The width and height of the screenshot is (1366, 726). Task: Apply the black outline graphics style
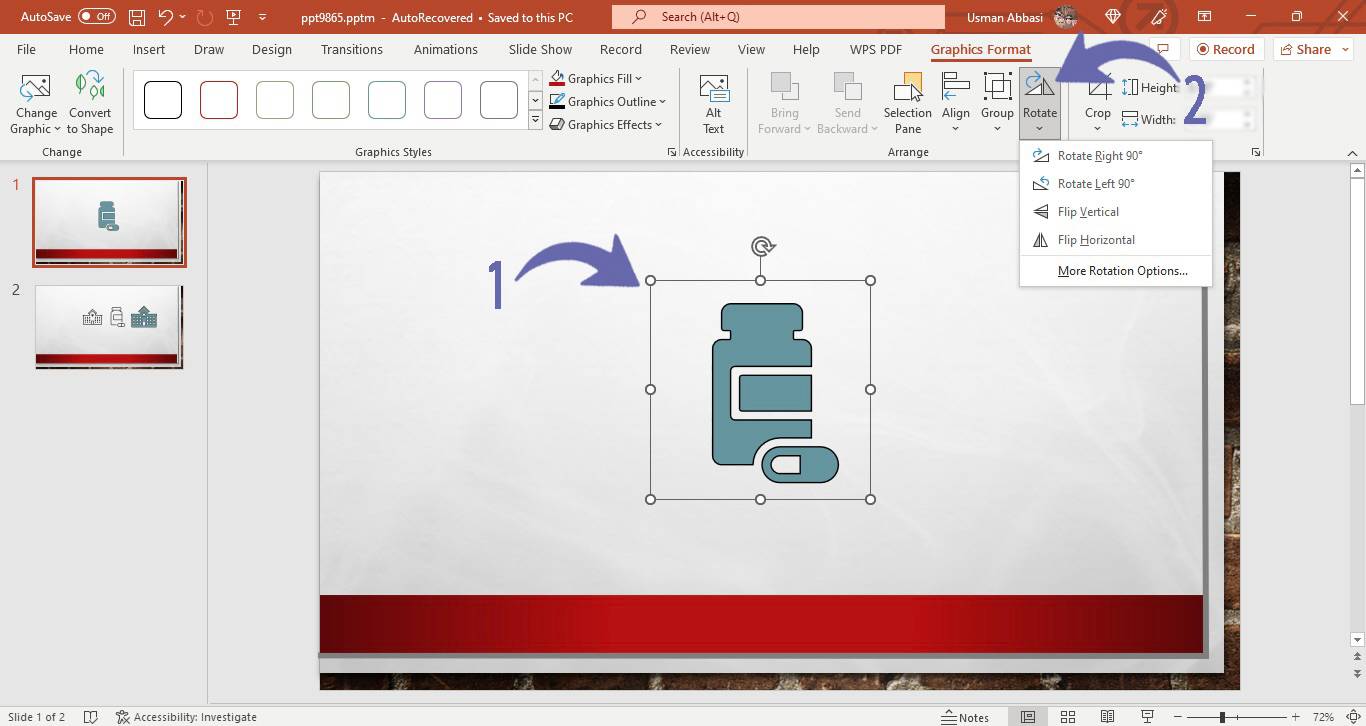point(163,100)
